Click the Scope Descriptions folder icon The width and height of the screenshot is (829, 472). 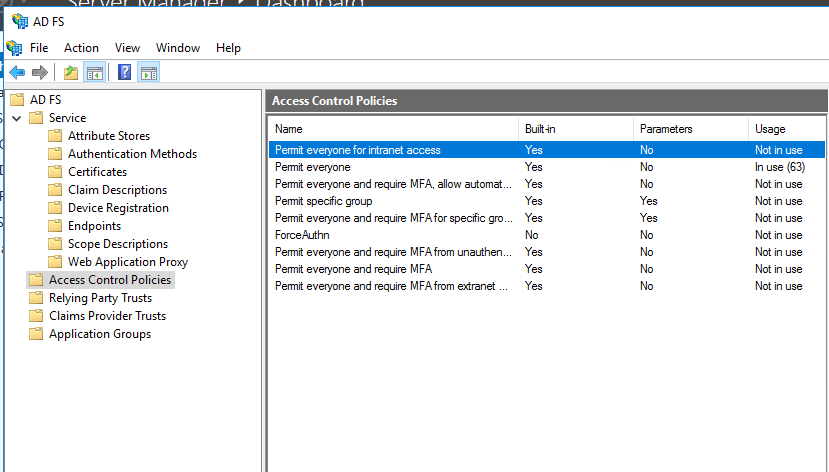55,244
